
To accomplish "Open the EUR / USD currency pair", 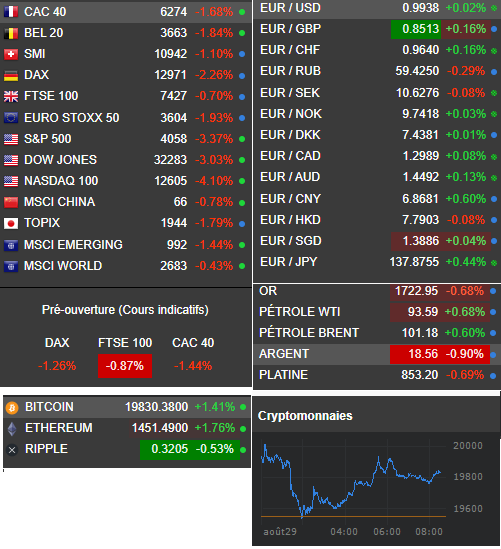I will 377,8.
